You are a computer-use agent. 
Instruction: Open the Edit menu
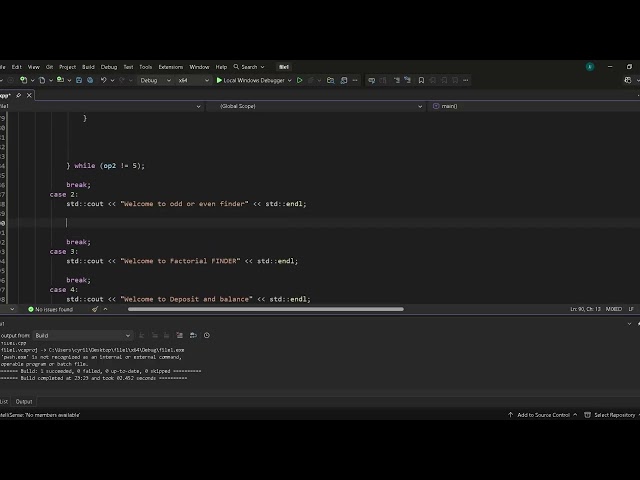[x=16, y=67]
